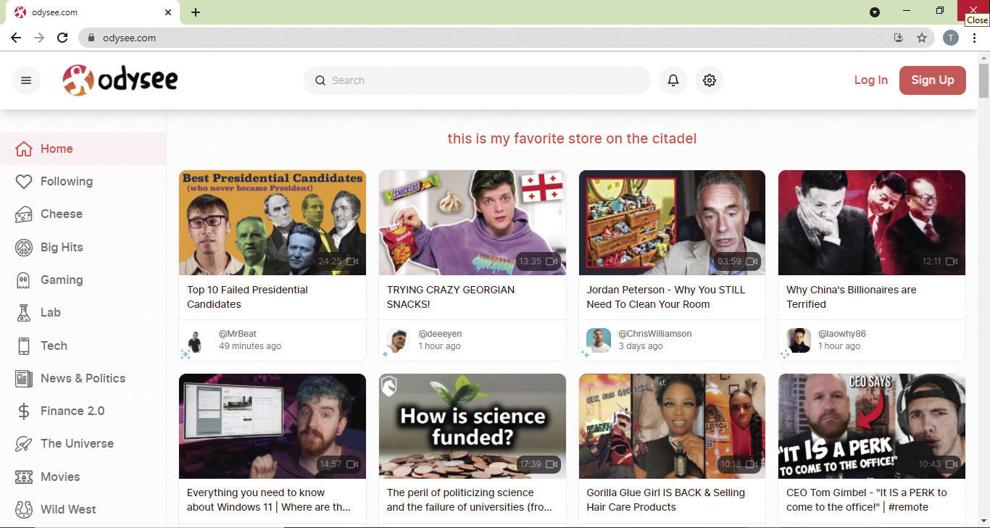Image resolution: width=990 pixels, height=528 pixels.
Task: Click the Movies ticket icon
Action: 23,477
